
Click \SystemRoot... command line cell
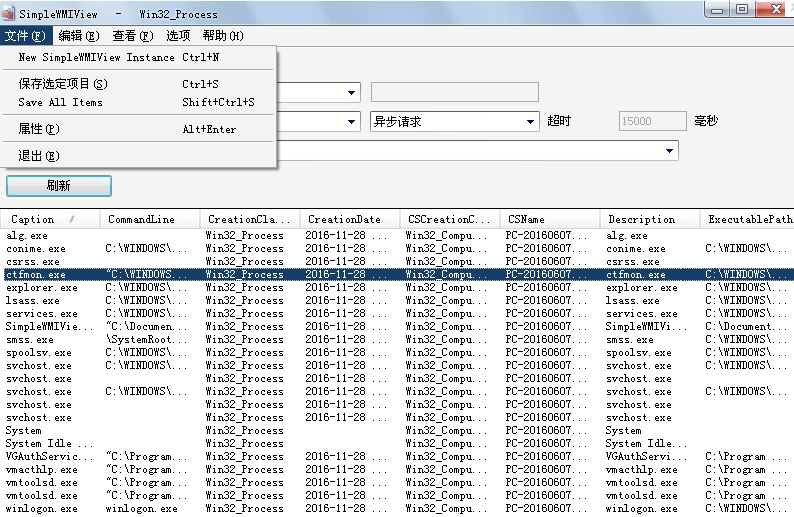pos(146,340)
